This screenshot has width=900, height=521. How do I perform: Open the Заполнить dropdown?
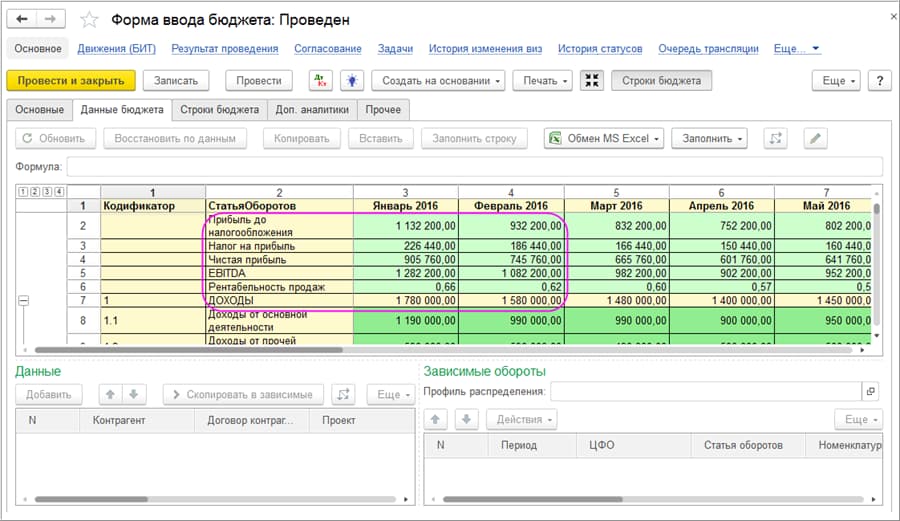pos(709,138)
